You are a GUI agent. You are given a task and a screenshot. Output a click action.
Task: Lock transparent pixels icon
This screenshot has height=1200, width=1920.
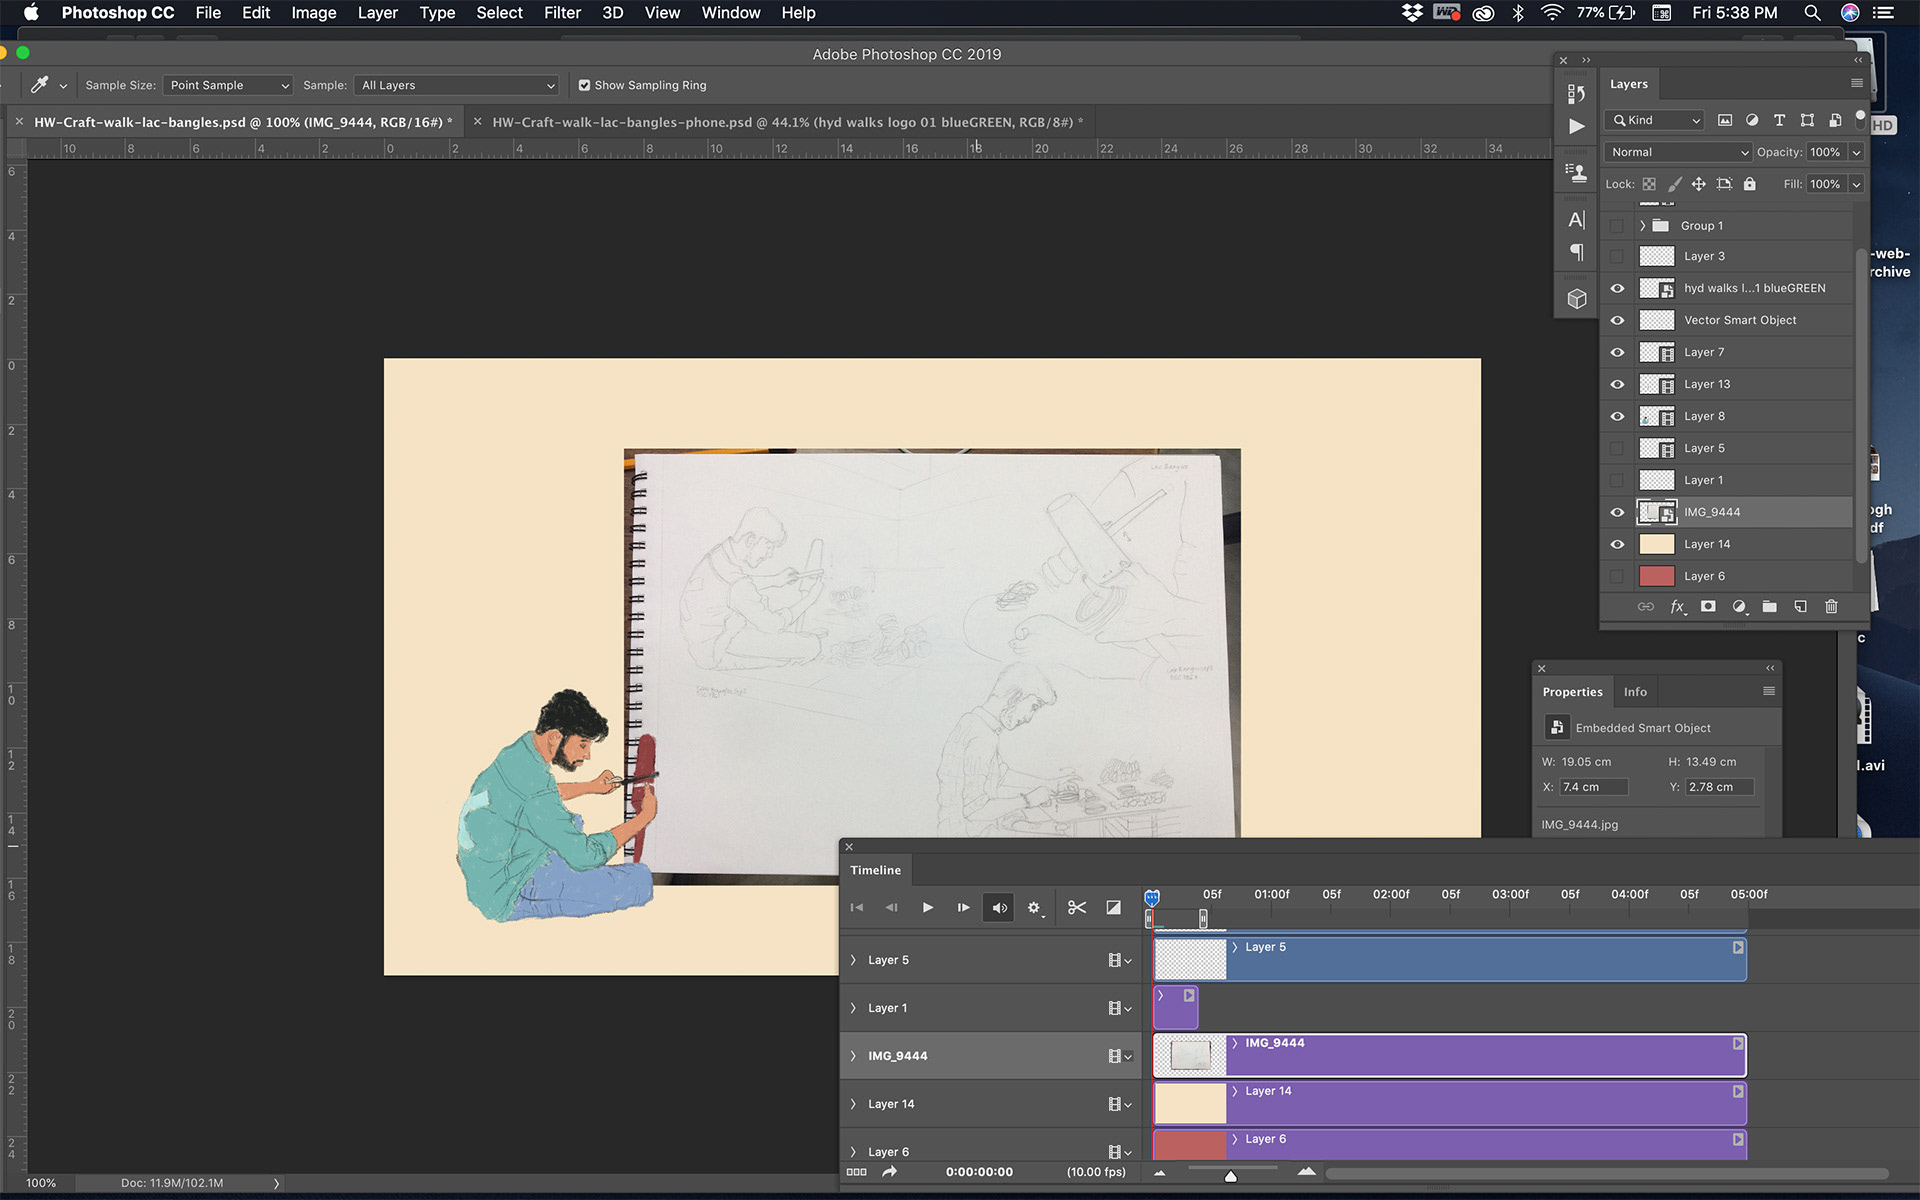point(1649,184)
